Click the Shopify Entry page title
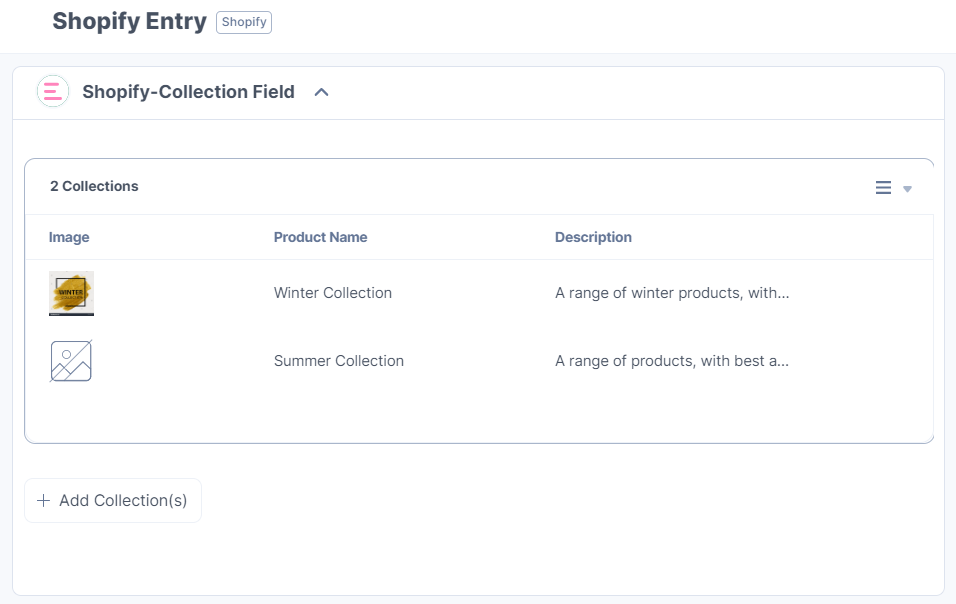The width and height of the screenshot is (956, 604). 129,20
